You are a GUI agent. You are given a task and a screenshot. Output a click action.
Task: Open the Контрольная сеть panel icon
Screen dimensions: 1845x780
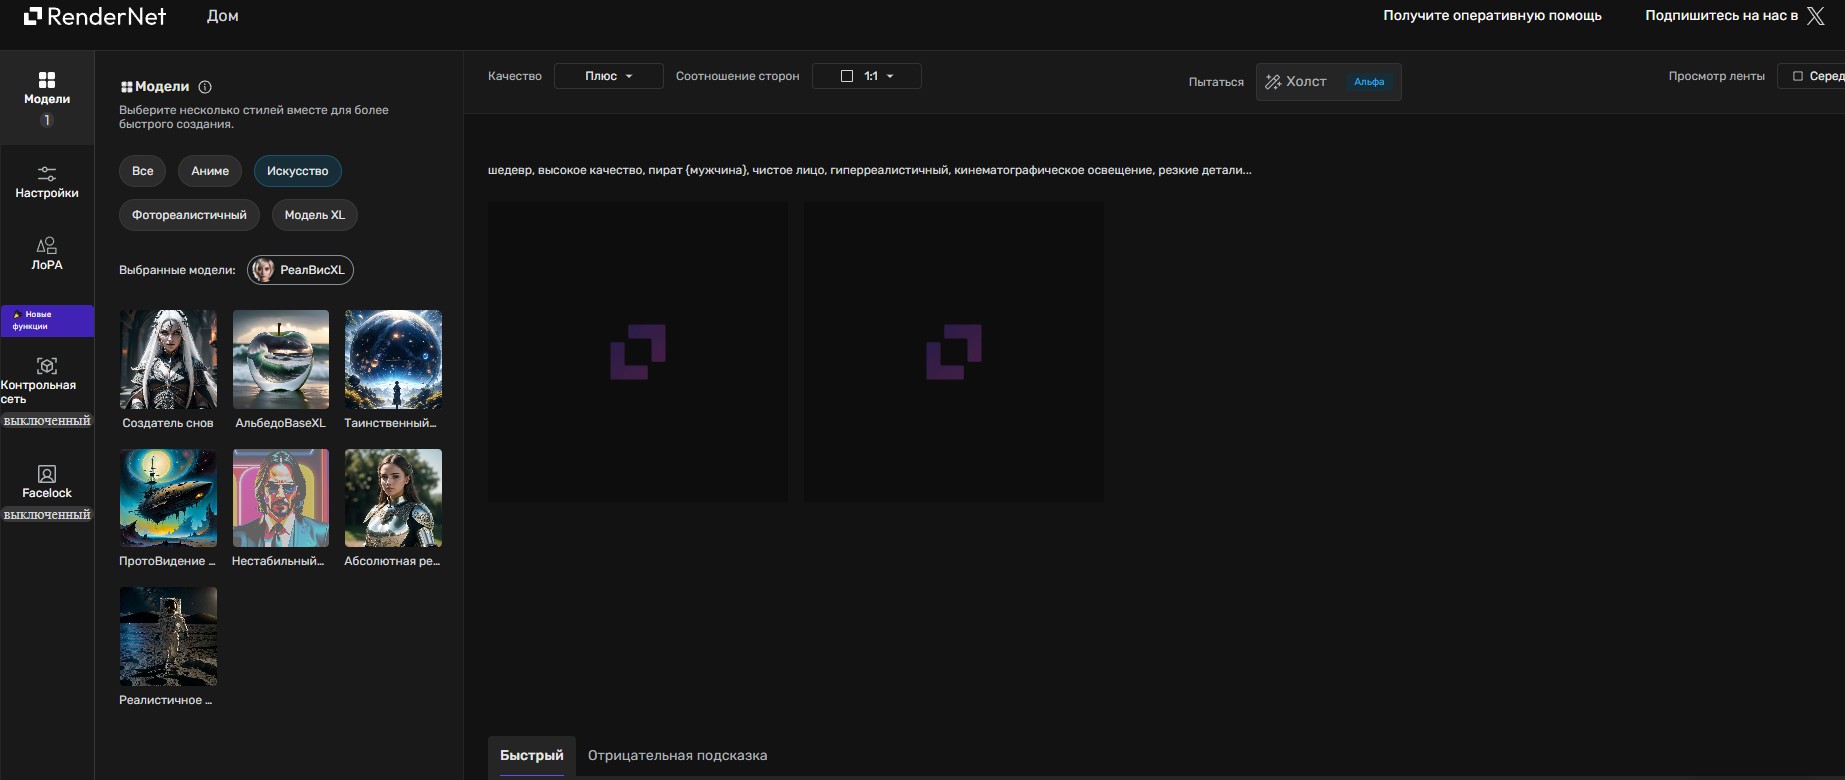(x=47, y=366)
